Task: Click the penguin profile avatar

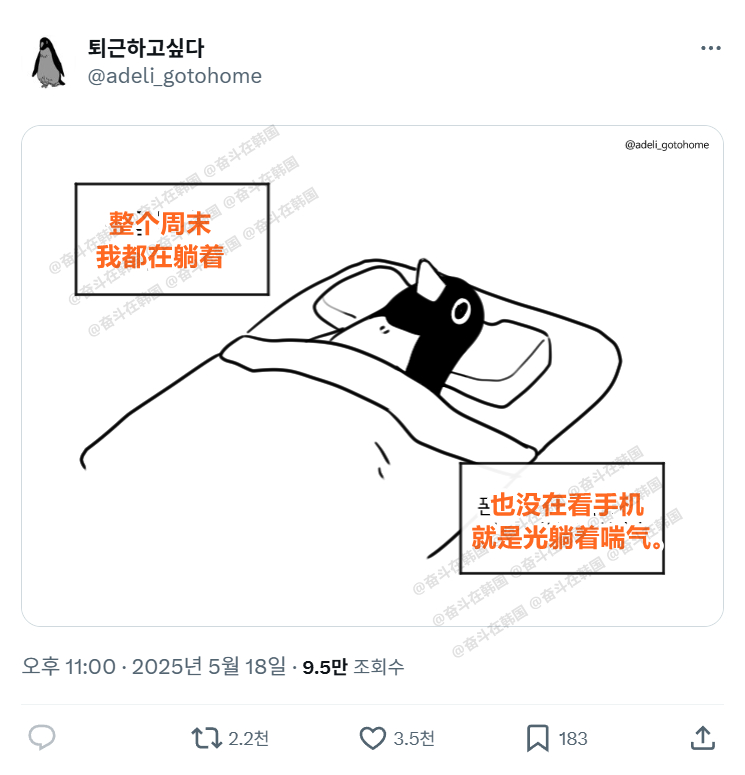Action: pos(48,62)
